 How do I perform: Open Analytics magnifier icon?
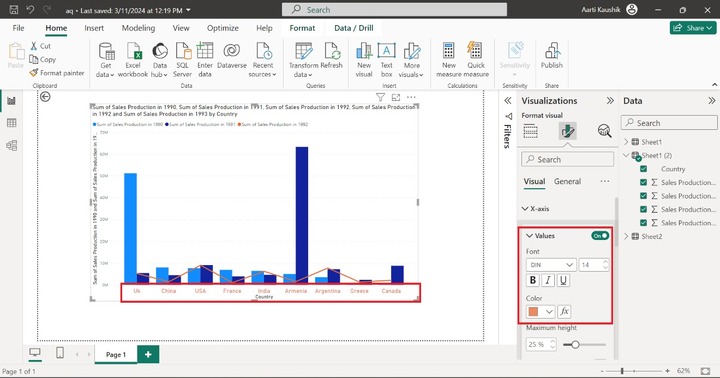tap(604, 131)
